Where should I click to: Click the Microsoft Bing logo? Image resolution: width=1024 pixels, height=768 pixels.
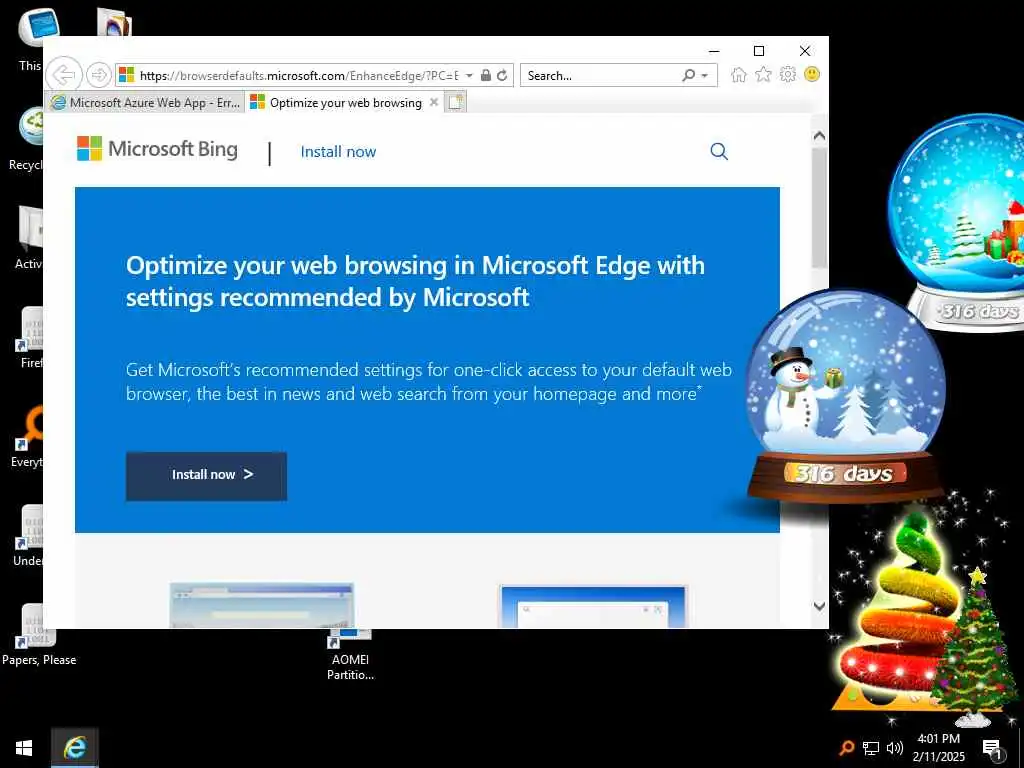157,149
